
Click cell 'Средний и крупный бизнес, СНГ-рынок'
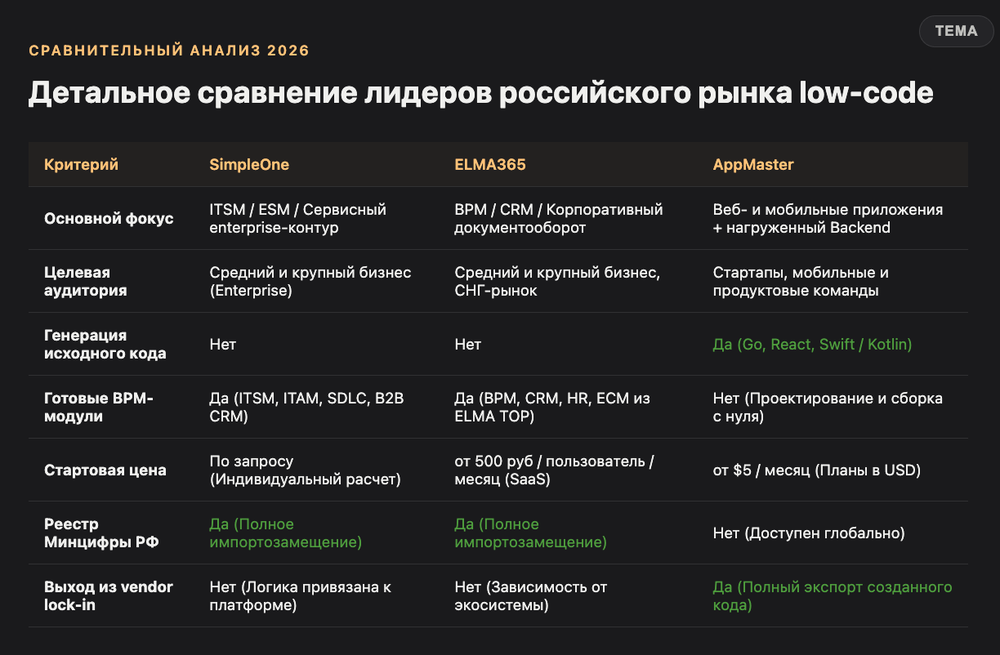pos(557,281)
